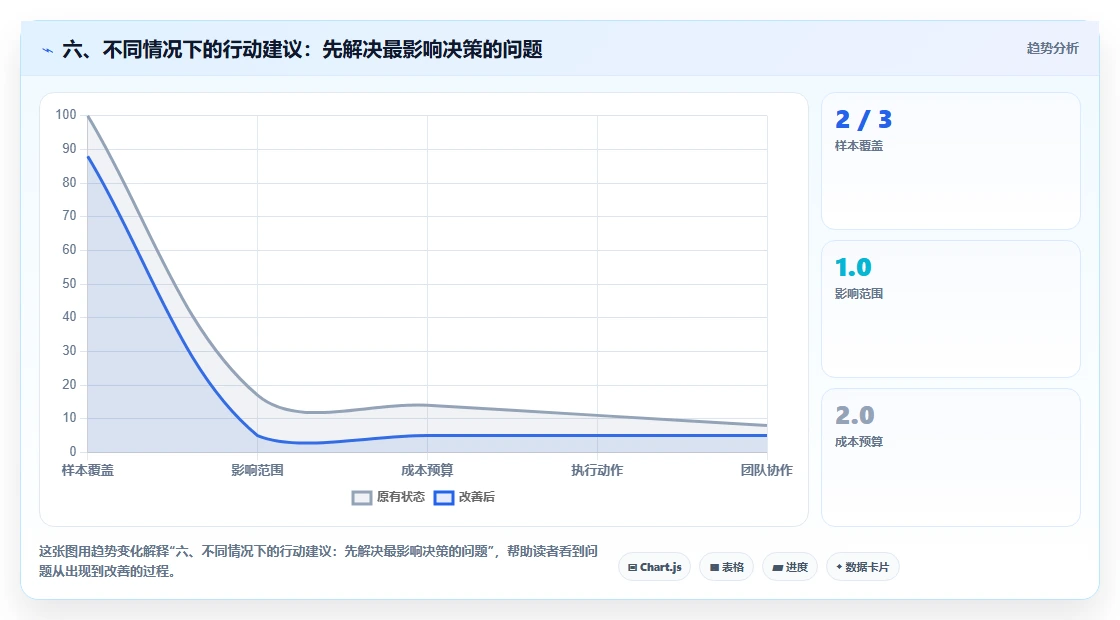This screenshot has height=620, width=1120.
Task: Click the 表格 tag square icon
Action: click(x=714, y=567)
